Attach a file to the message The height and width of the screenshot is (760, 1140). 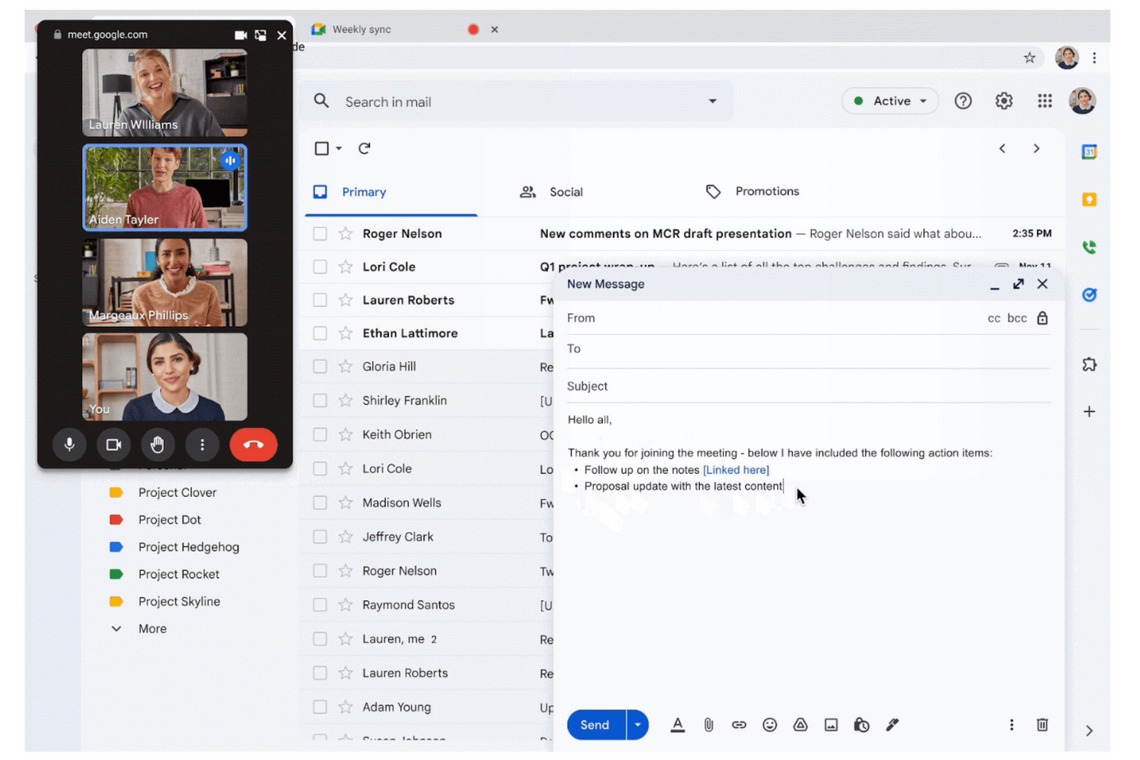click(708, 725)
